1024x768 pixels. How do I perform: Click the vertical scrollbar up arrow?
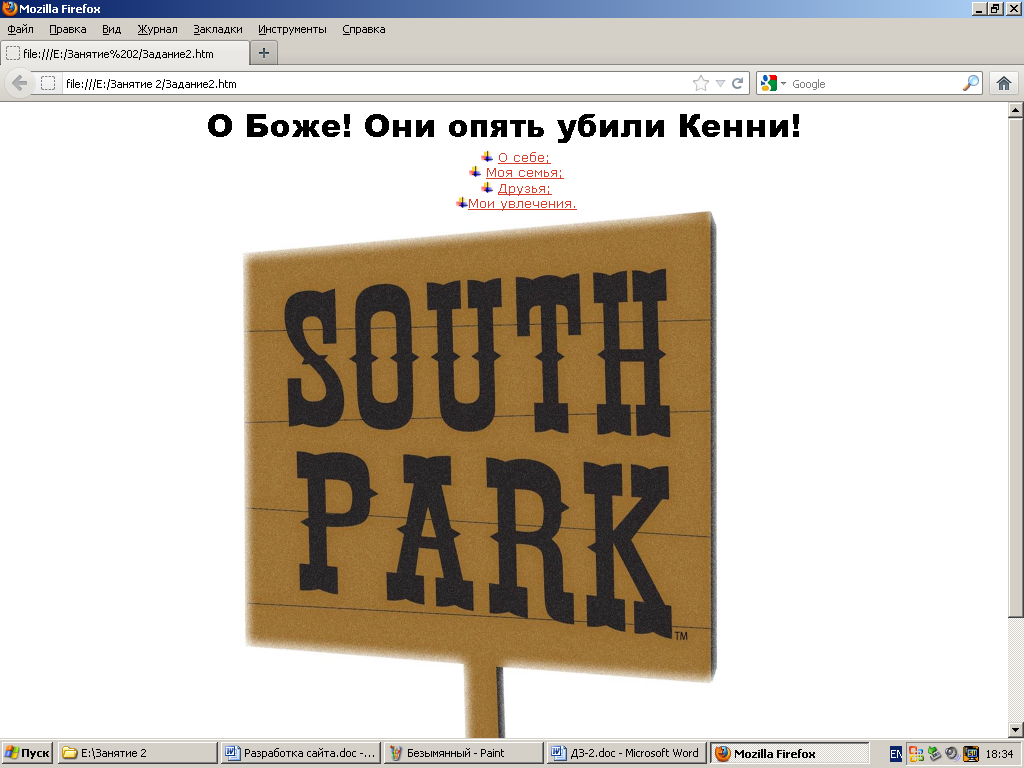1016,110
